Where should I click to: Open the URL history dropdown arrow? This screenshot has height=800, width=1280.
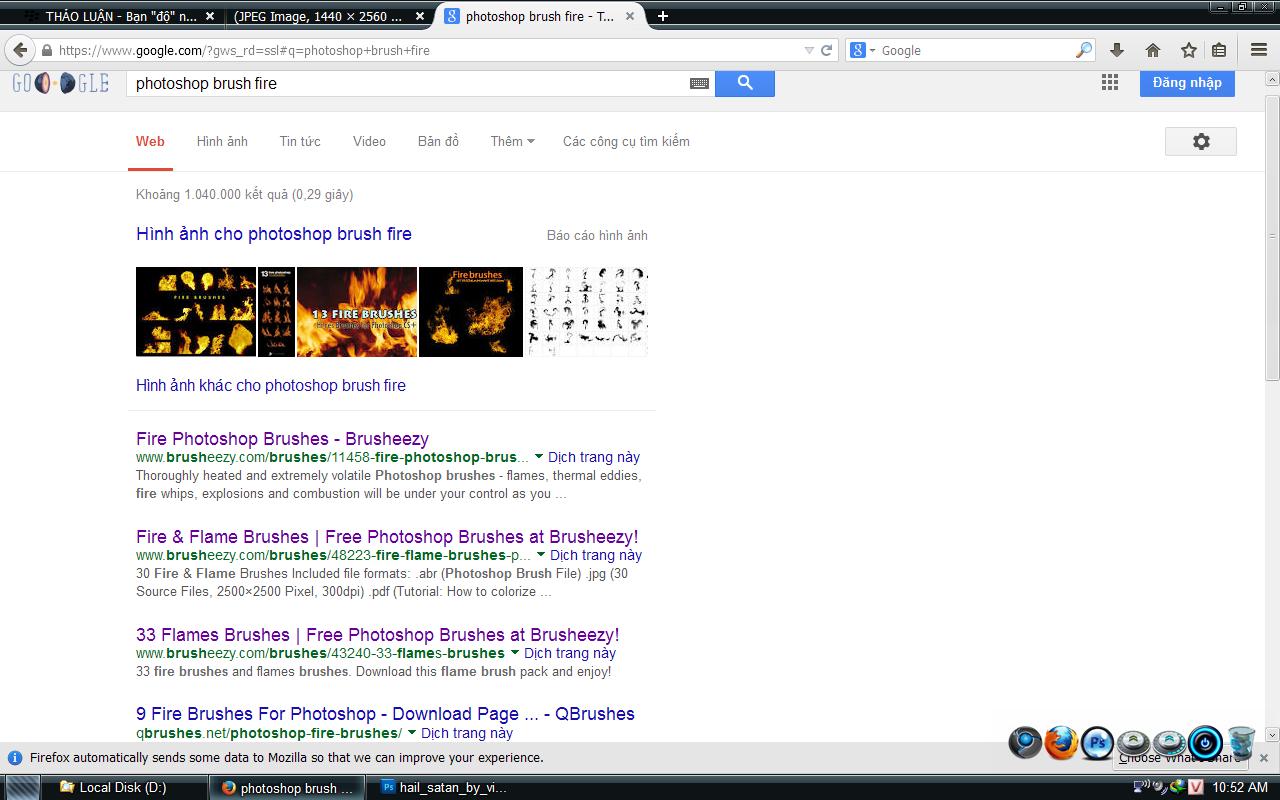809,50
